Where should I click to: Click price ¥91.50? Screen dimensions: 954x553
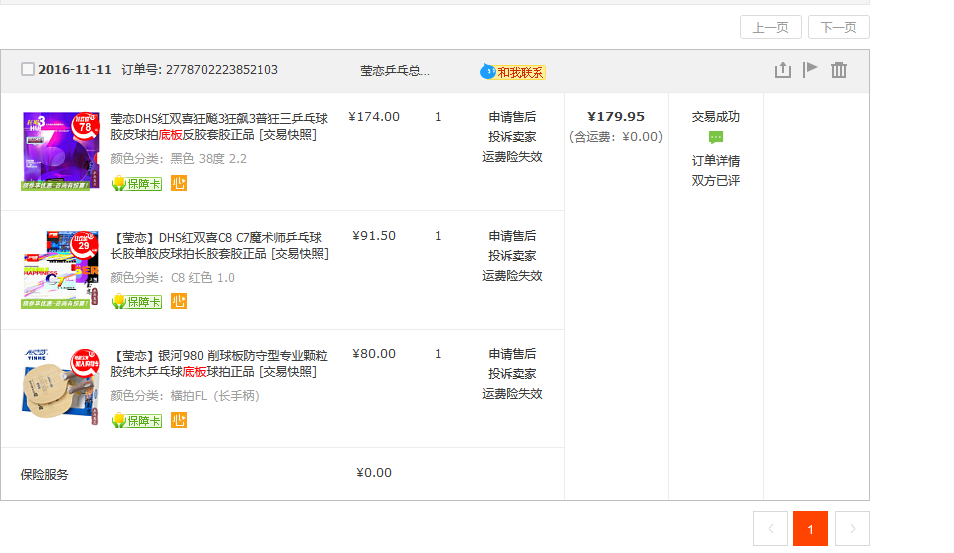point(374,236)
